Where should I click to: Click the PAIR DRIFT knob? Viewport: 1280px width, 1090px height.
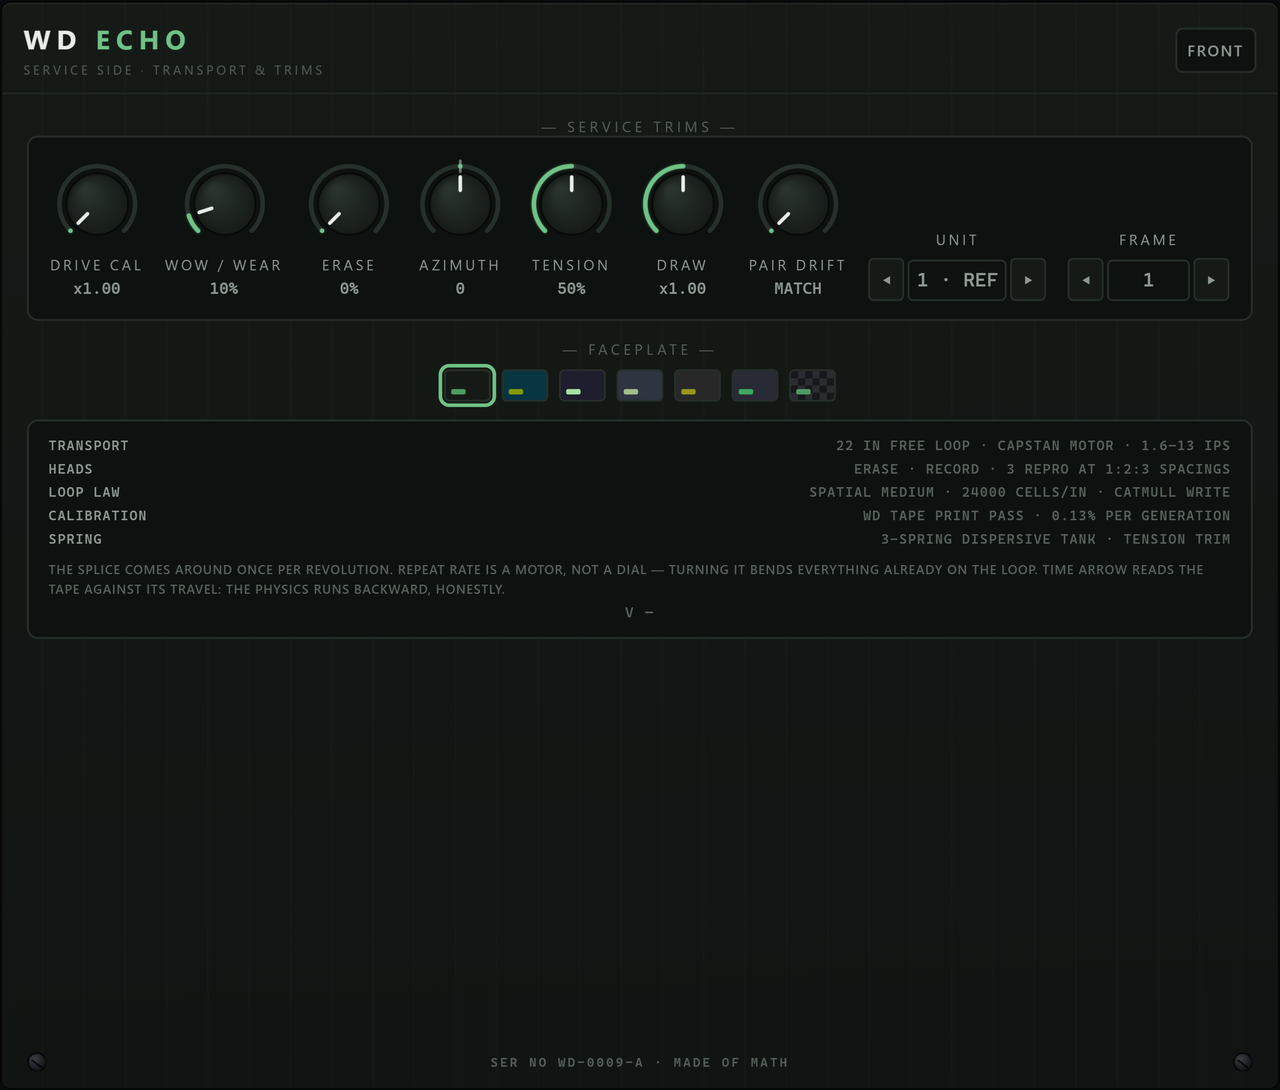[x=798, y=203]
